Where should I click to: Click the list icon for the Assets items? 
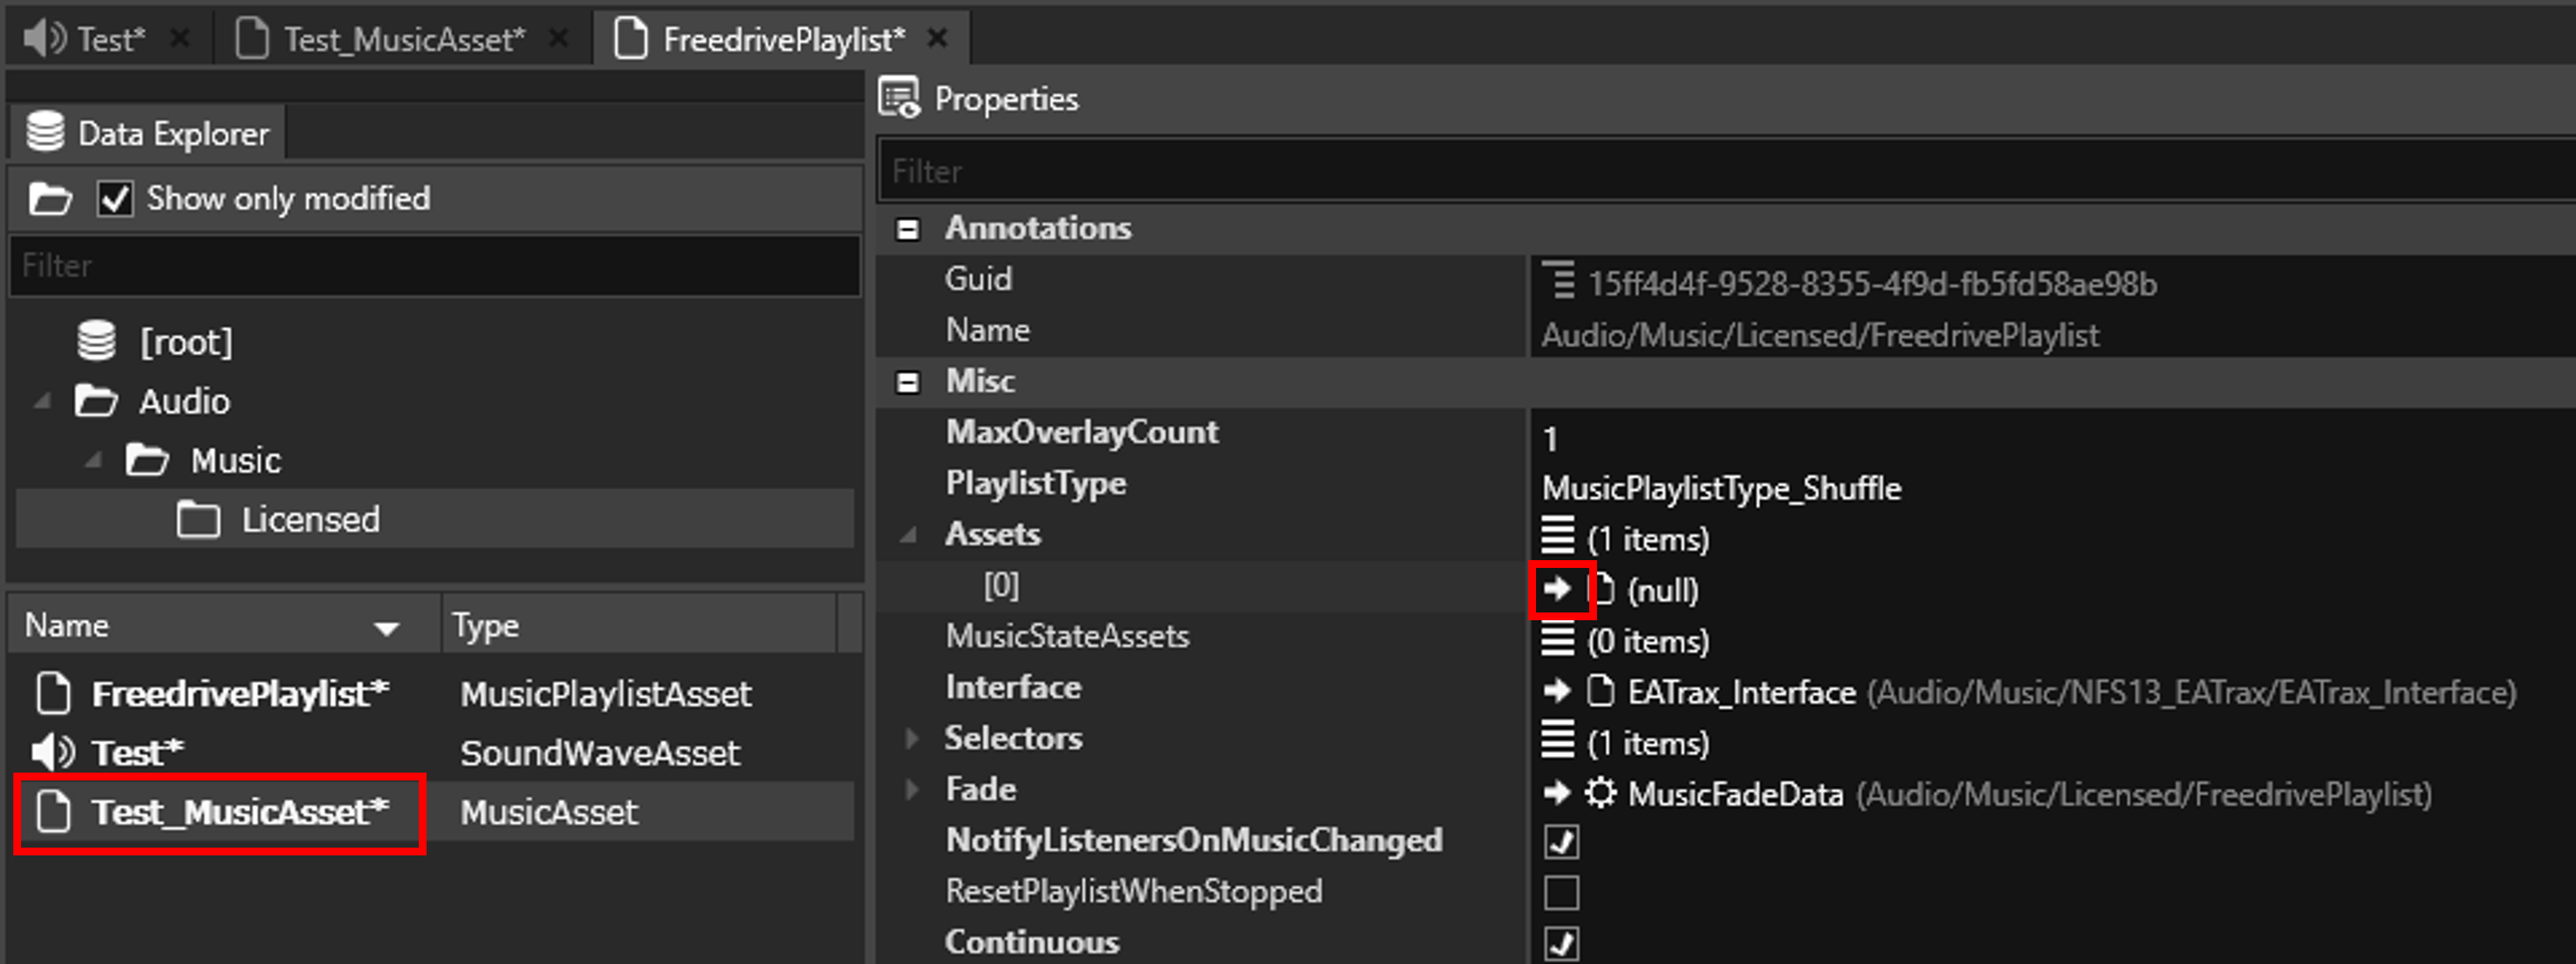(x=1557, y=537)
